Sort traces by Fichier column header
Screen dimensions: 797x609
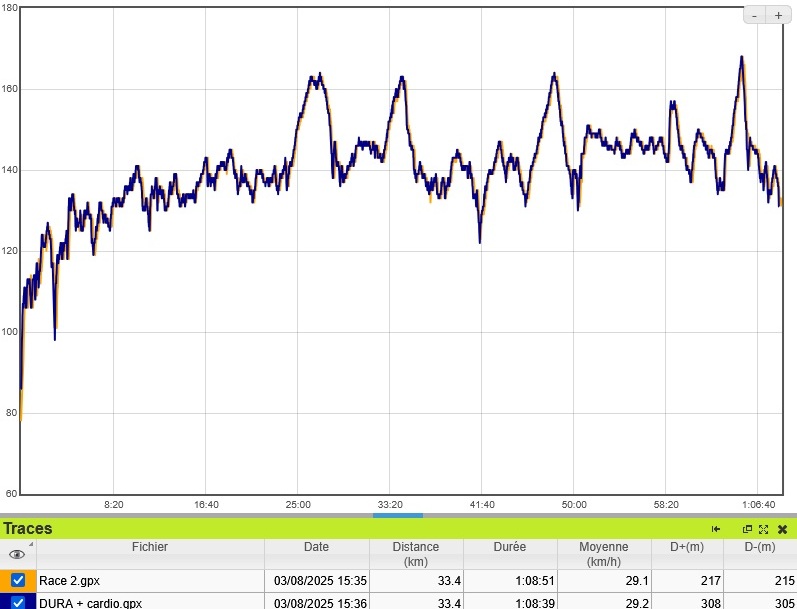coord(150,547)
